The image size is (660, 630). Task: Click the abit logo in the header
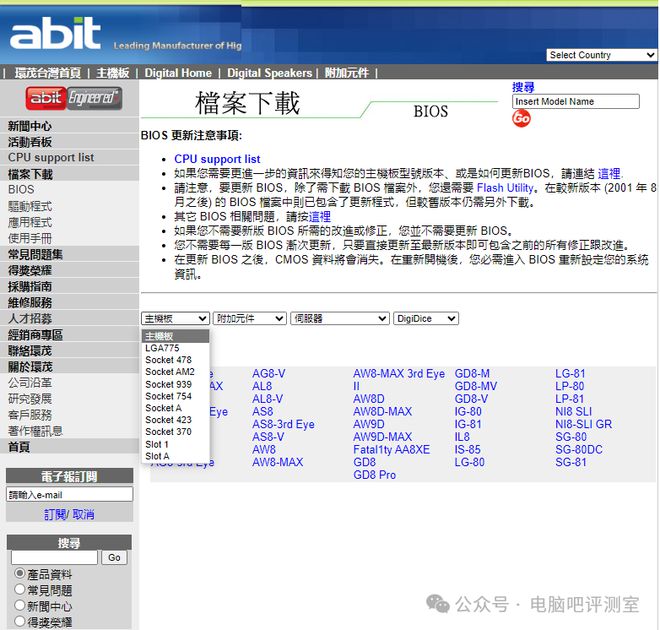click(x=55, y=33)
